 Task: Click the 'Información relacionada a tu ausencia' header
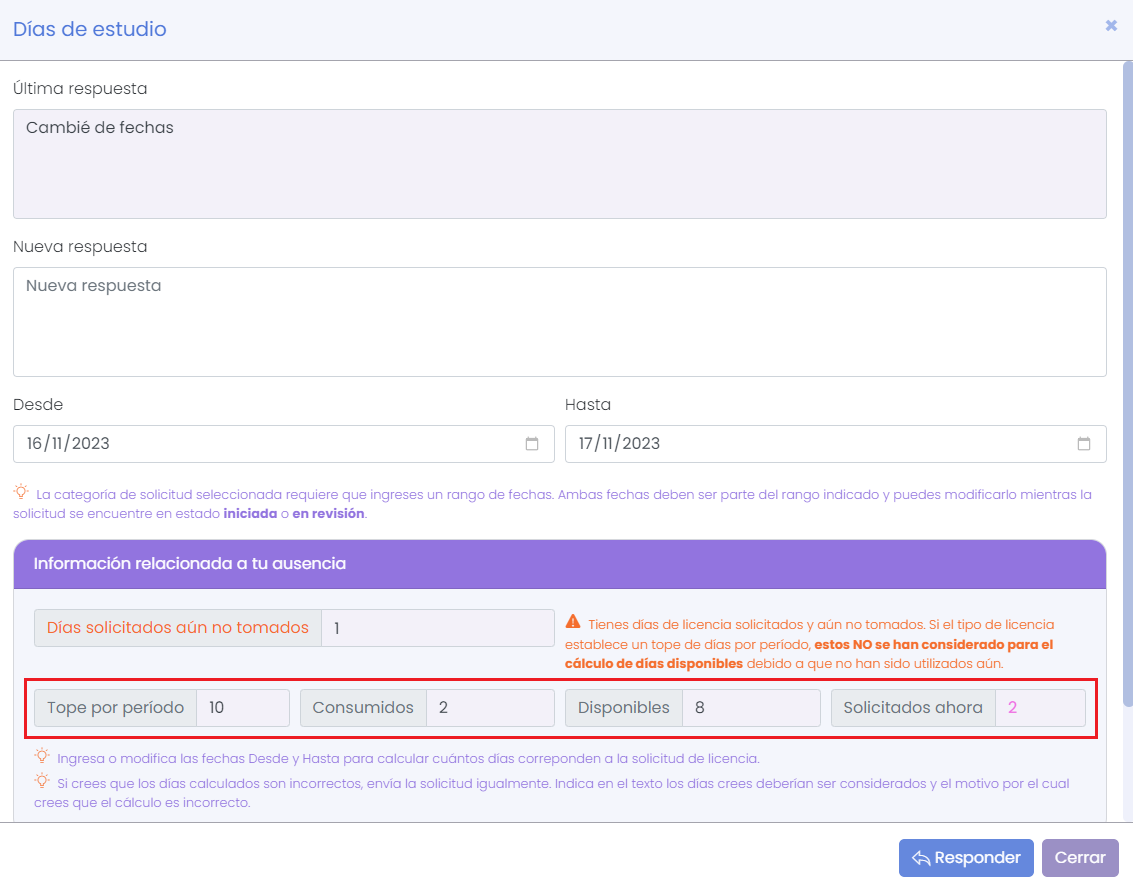point(559,564)
